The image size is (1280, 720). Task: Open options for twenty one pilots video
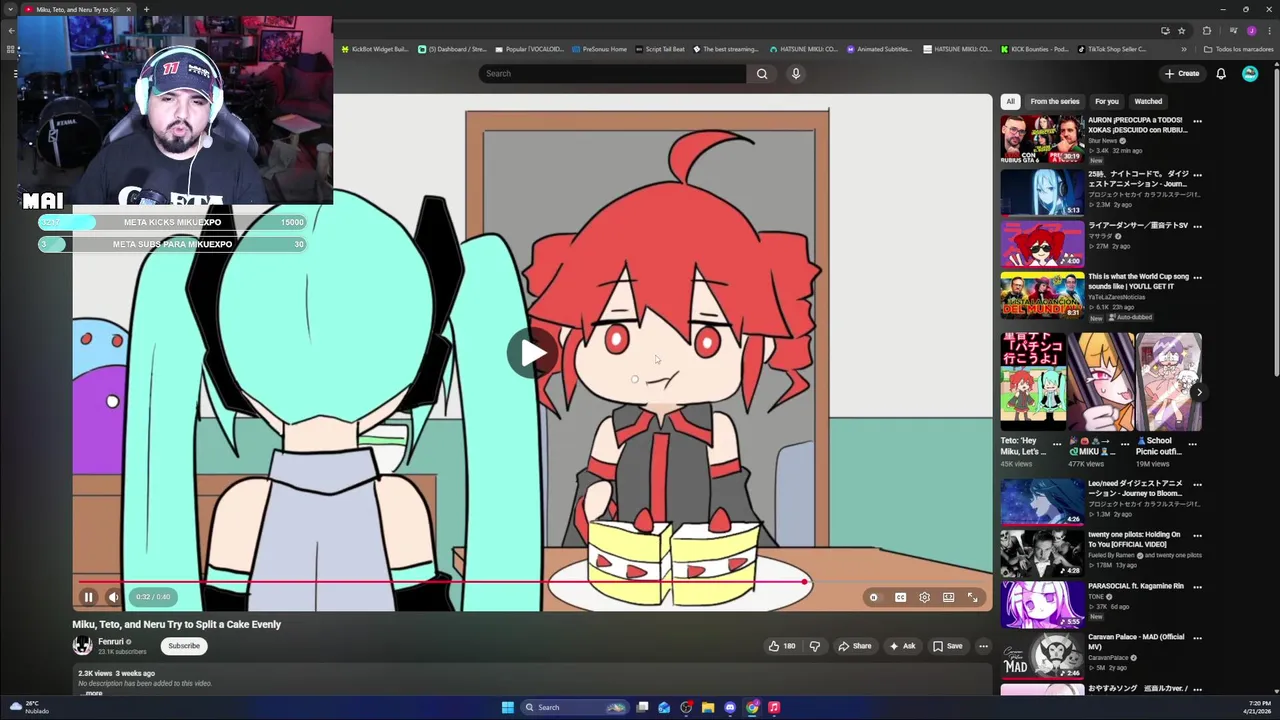point(1197,535)
